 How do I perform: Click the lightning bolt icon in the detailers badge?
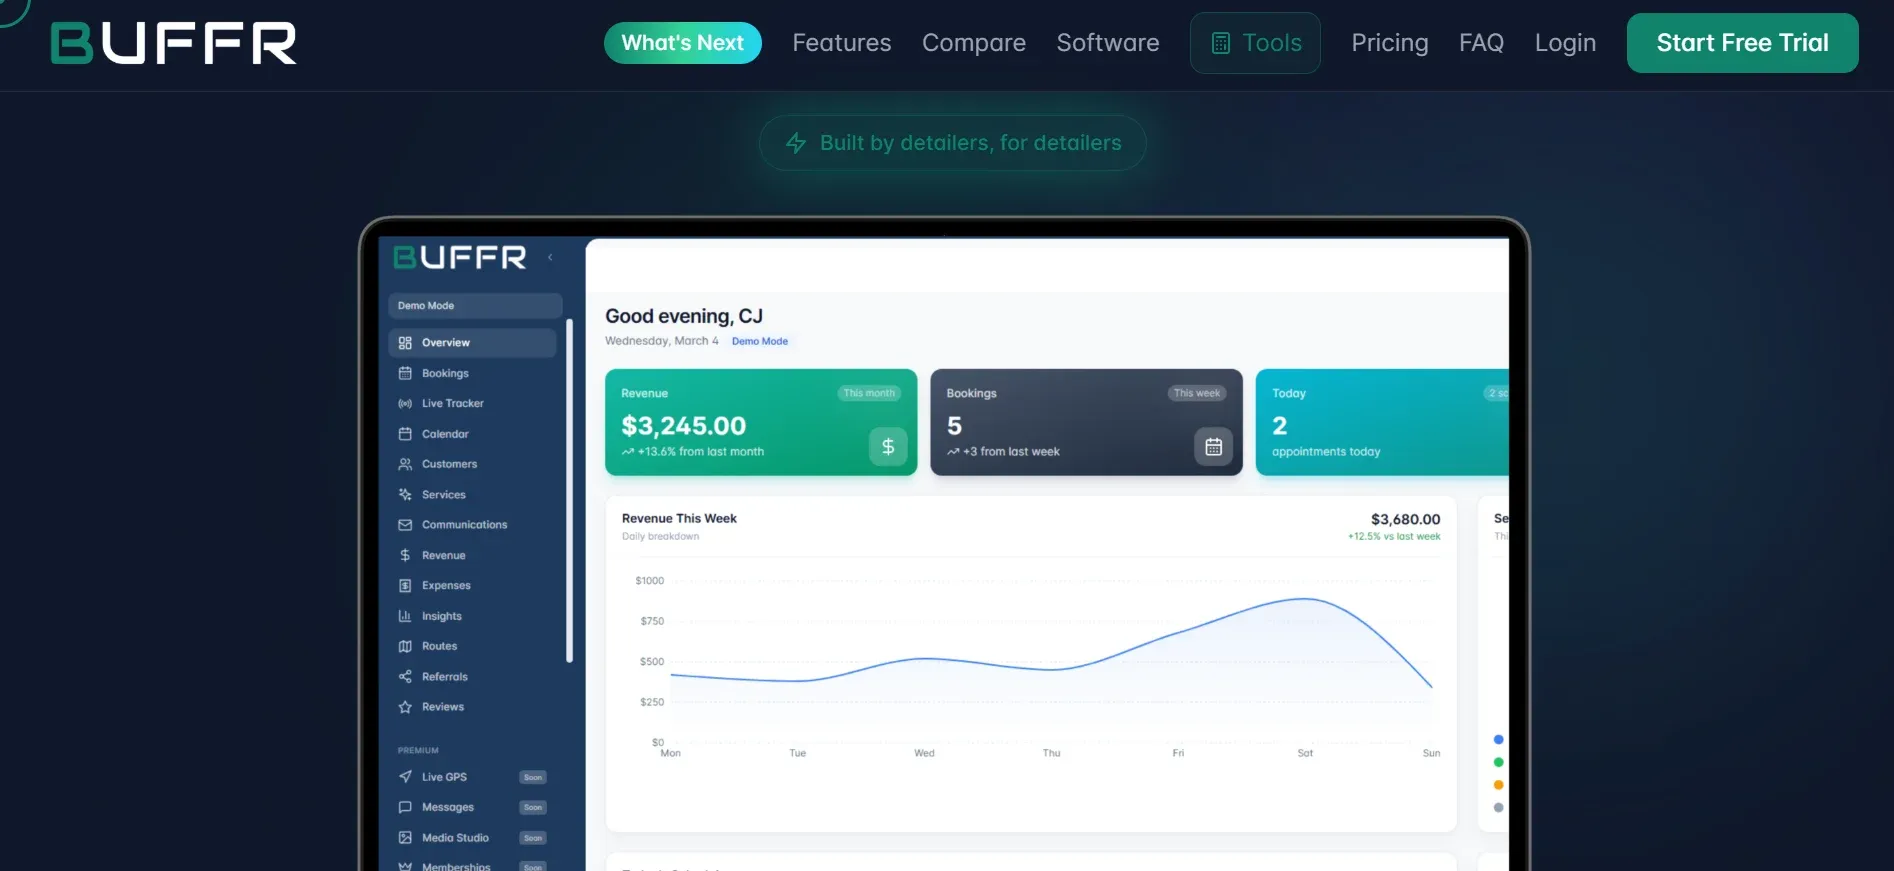click(x=796, y=143)
